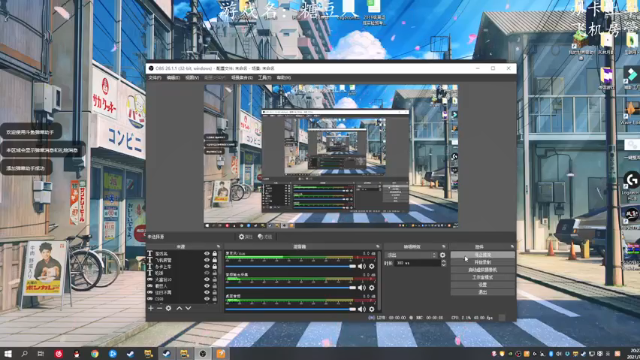Move the selected source down with the arrow icon

(x=188, y=308)
